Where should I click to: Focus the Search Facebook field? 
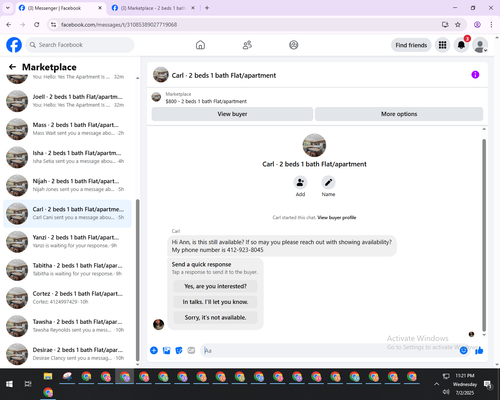pyautogui.click(x=80, y=45)
